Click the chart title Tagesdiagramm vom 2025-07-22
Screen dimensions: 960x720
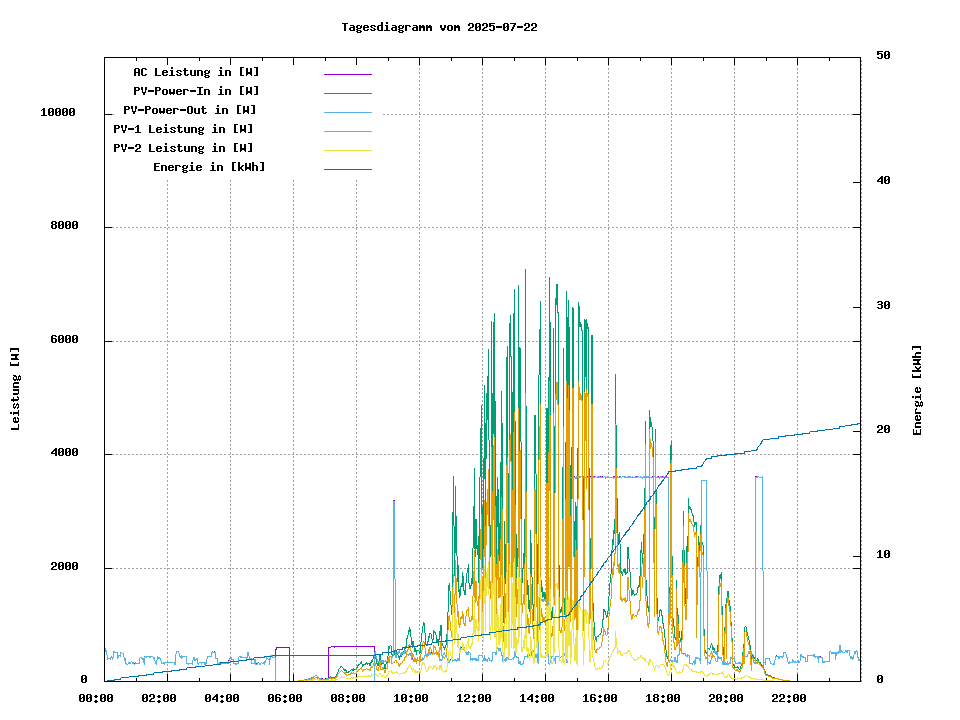point(439,27)
